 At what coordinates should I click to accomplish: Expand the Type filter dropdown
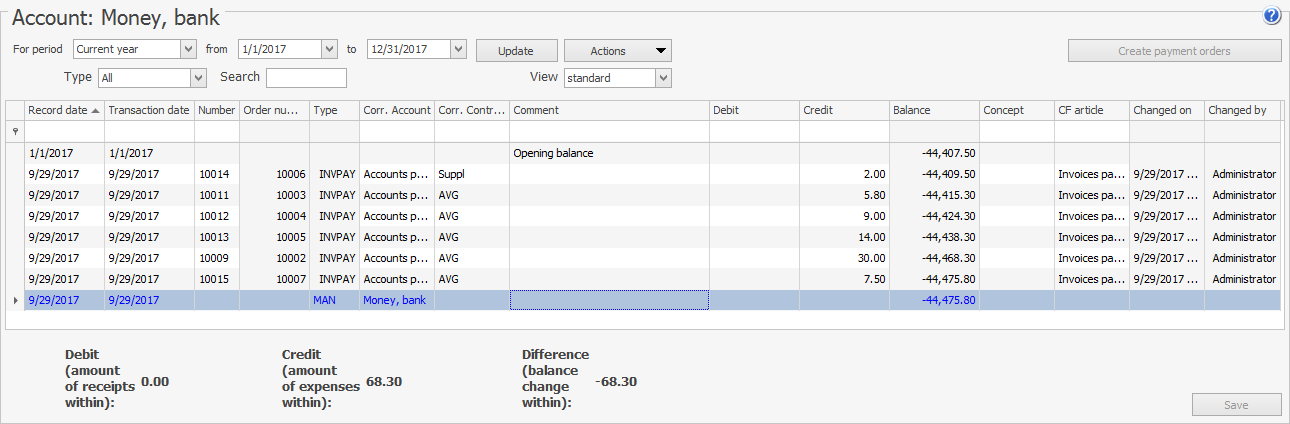[198, 78]
